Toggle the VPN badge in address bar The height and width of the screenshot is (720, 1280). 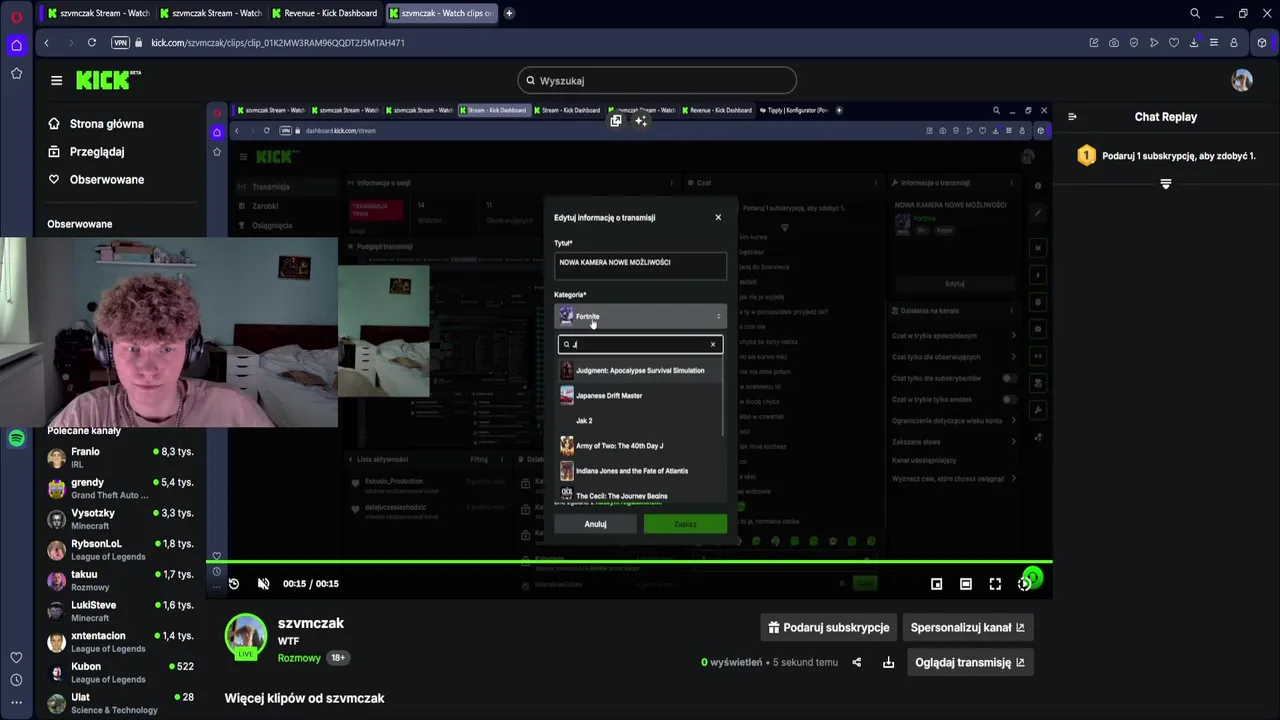coord(120,43)
